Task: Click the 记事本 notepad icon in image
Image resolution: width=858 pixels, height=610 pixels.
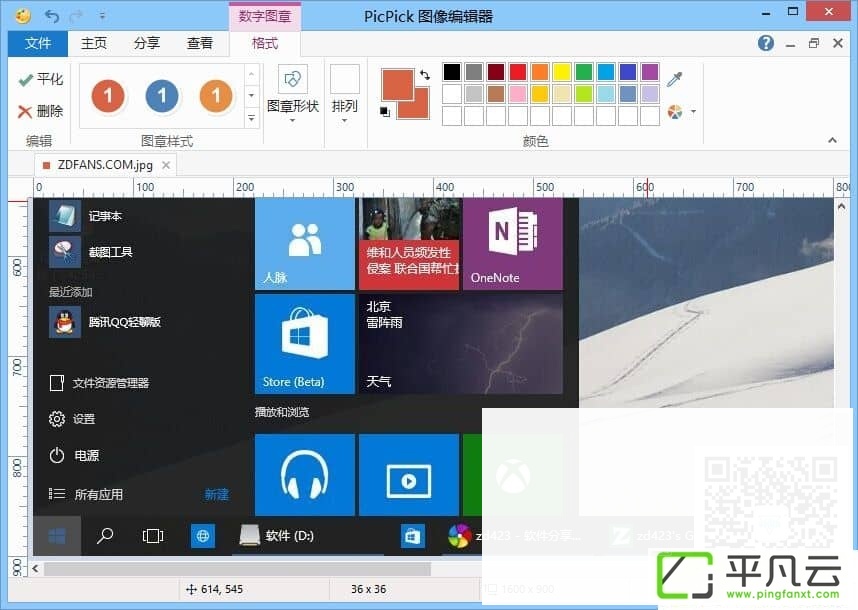Action: [x=65, y=216]
